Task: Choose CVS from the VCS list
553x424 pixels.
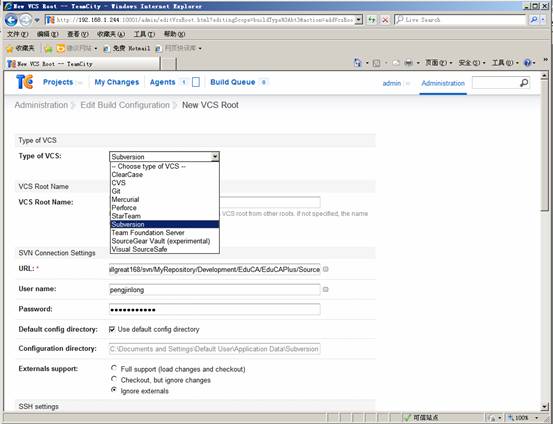Action: 164,183
